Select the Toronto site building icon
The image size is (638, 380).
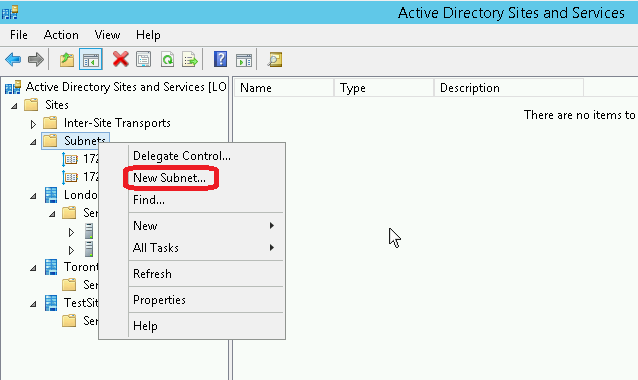click(51, 267)
